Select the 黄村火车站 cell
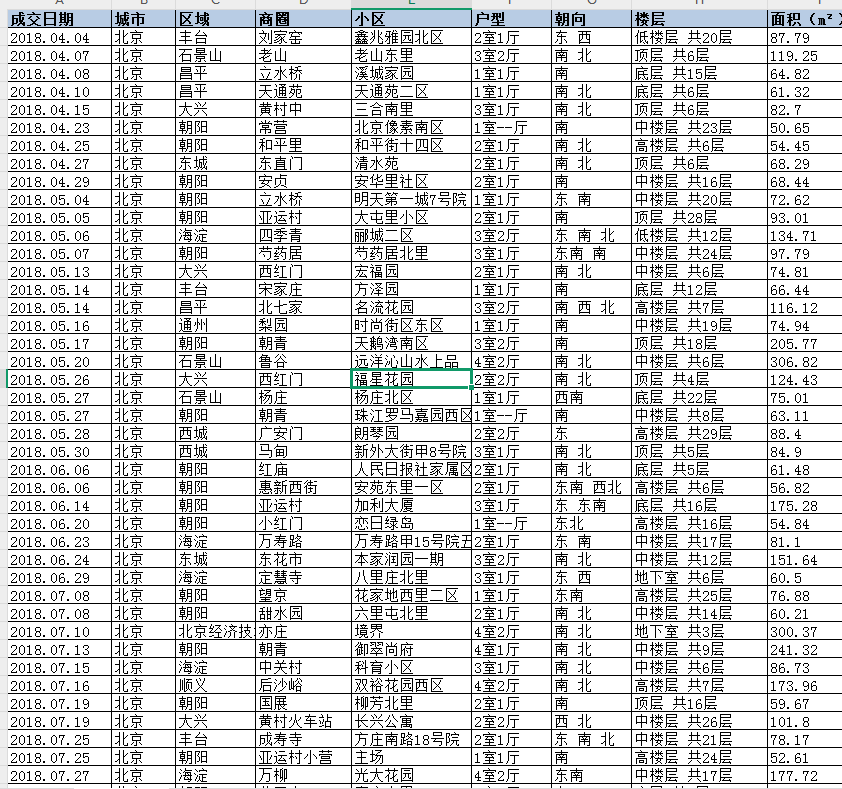Viewport: 842px width, 789px height. pyautogui.click(x=302, y=722)
